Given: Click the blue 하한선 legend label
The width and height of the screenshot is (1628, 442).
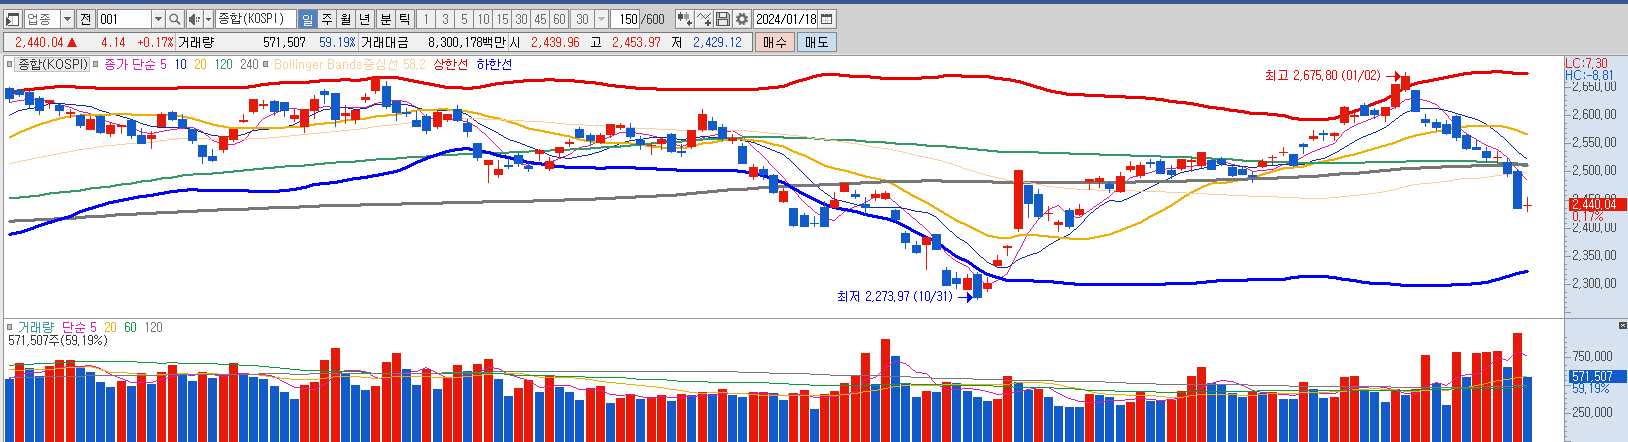Looking at the screenshot, I should coord(494,64).
